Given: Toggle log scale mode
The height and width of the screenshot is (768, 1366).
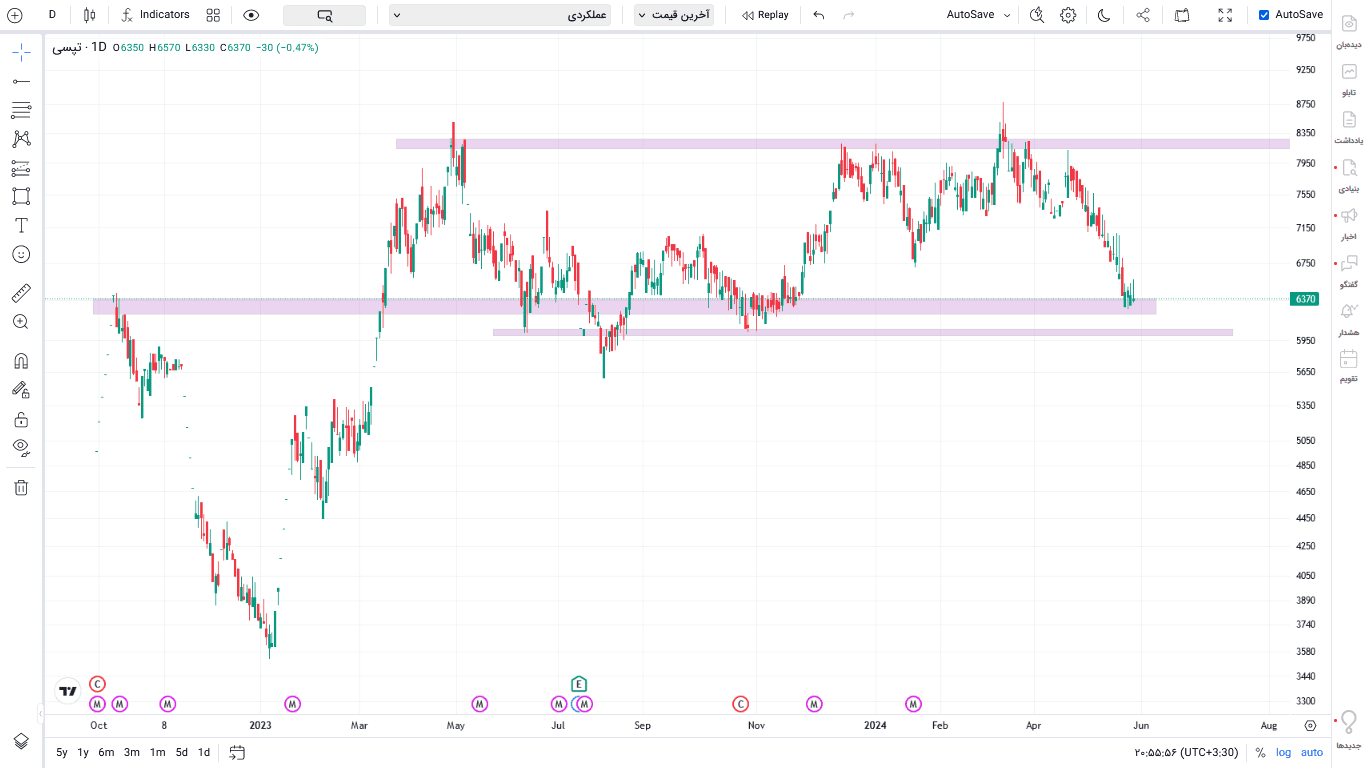Looking at the screenshot, I should pos(1283,752).
